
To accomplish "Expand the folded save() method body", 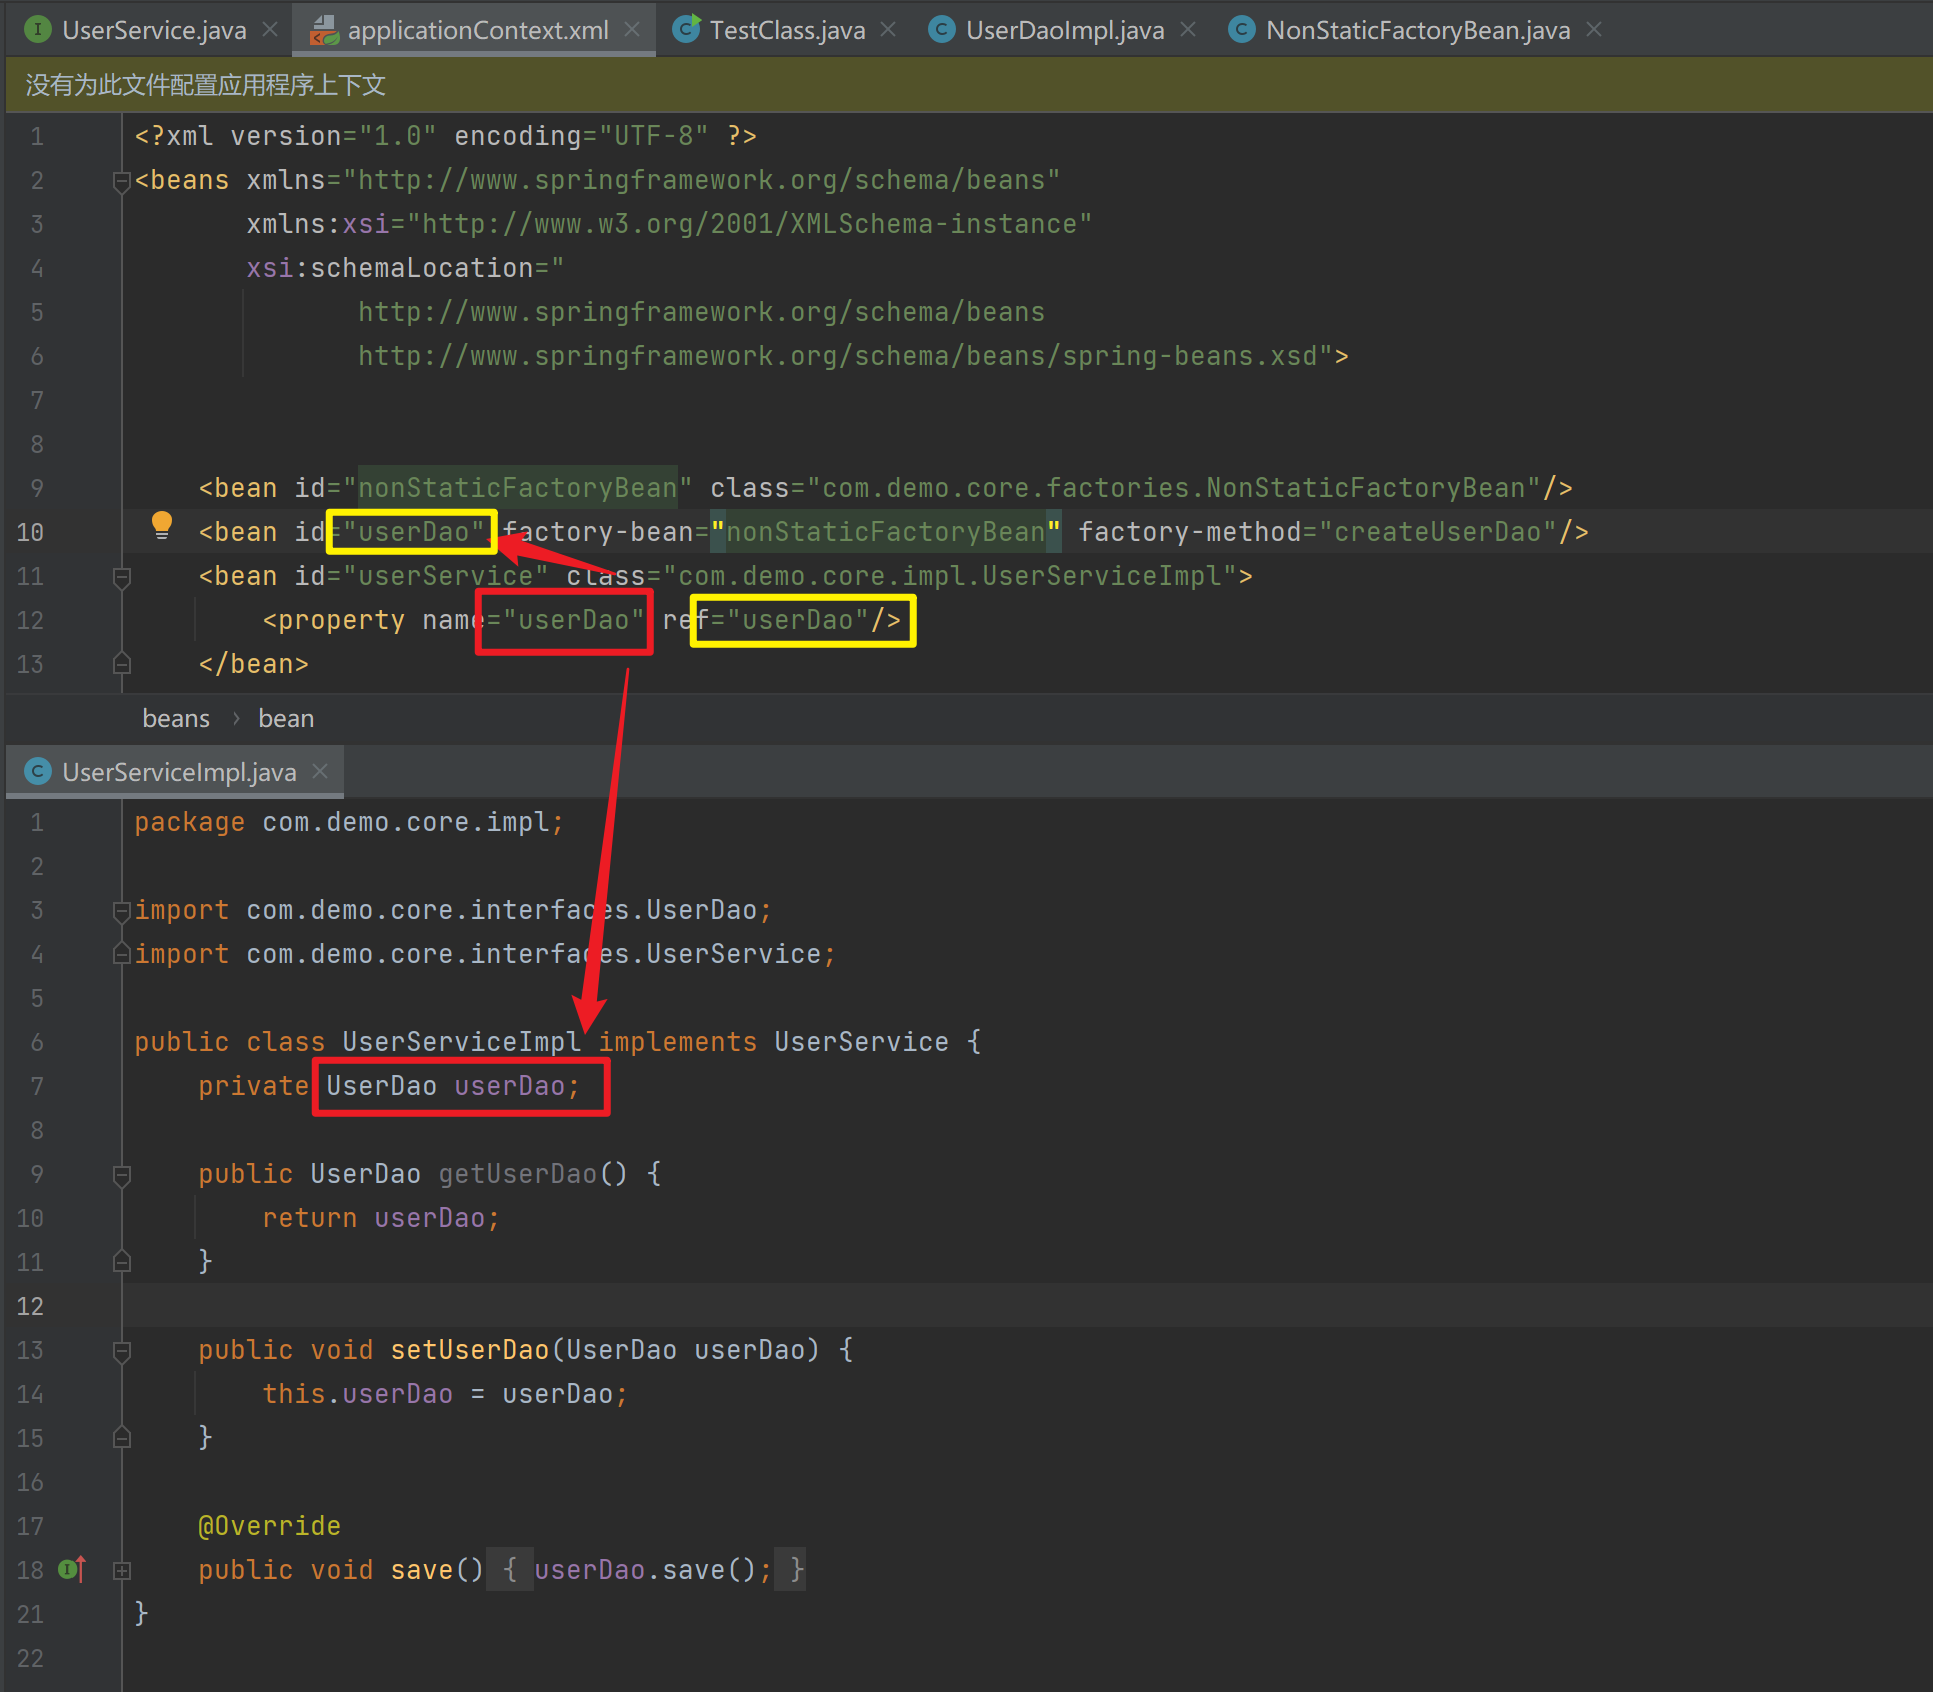I will 122,1571.
